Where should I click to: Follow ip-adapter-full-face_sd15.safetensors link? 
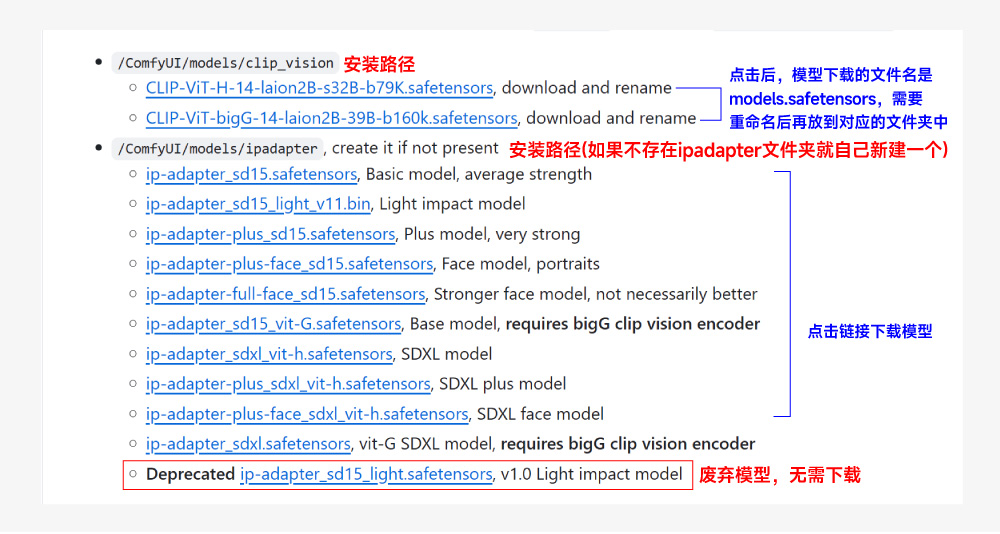tap(285, 294)
